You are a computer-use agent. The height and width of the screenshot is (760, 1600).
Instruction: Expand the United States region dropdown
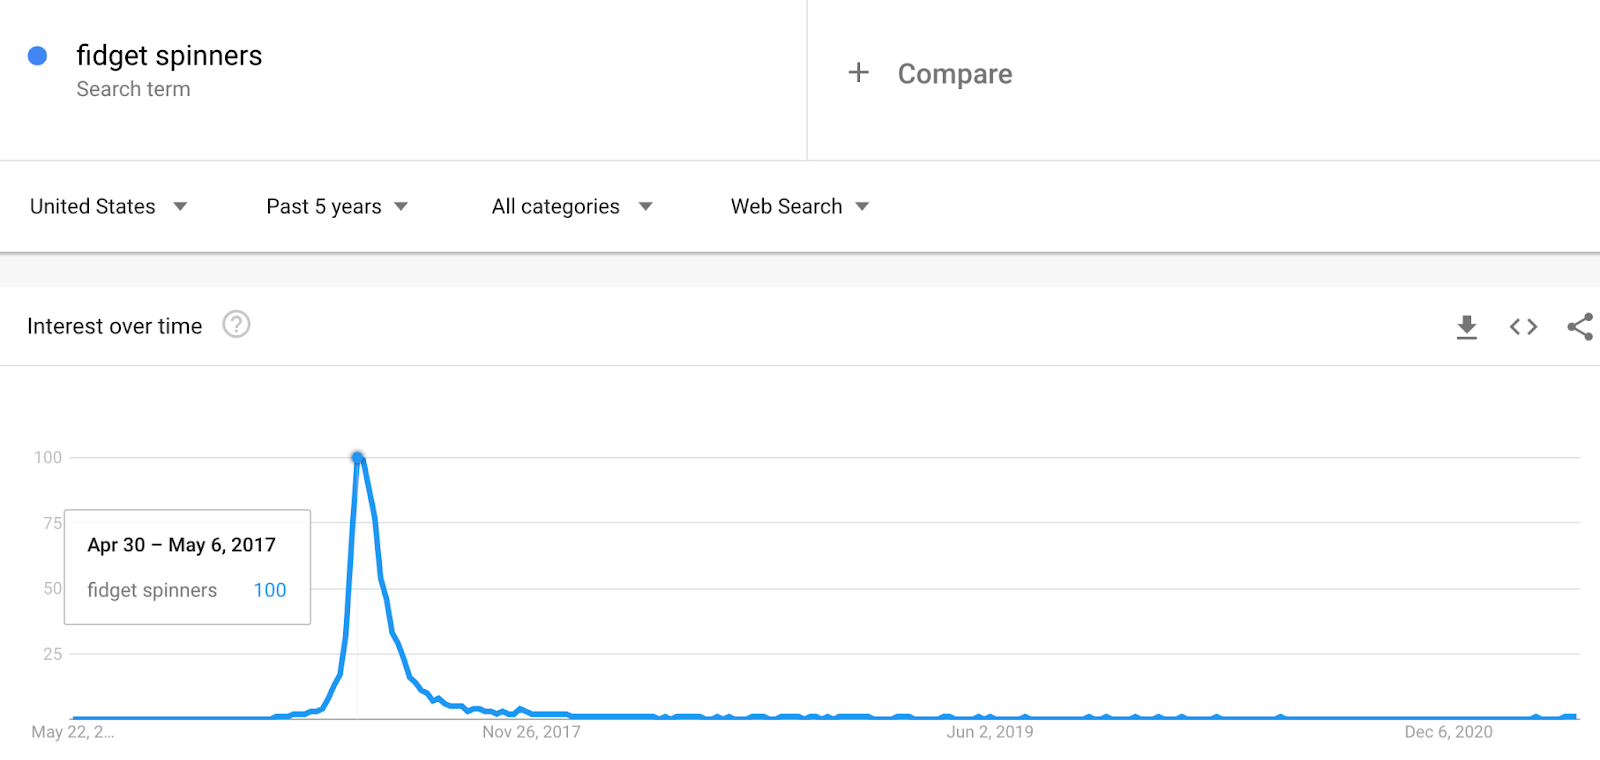pos(108,206)
